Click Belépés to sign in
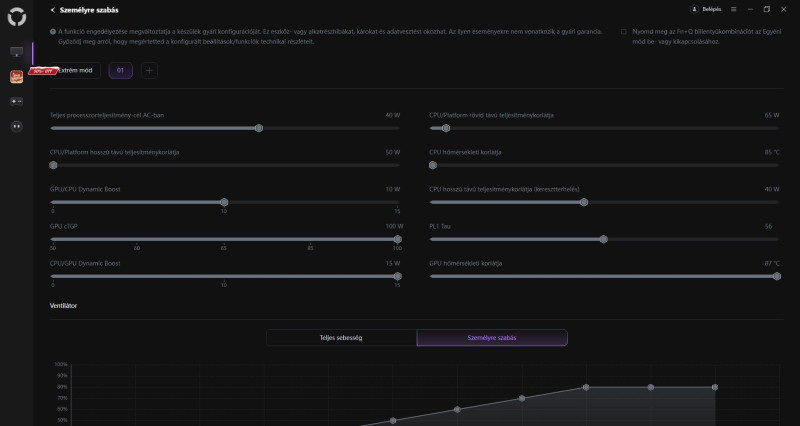This screenshot has height=426, width=800. point(712,9)
